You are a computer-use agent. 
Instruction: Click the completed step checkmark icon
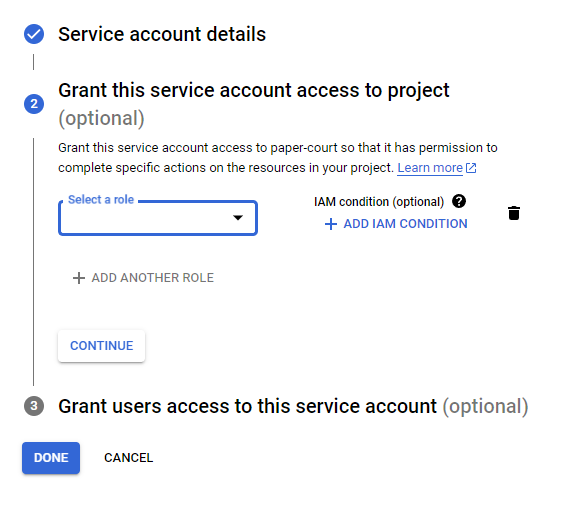coord(34,34)
